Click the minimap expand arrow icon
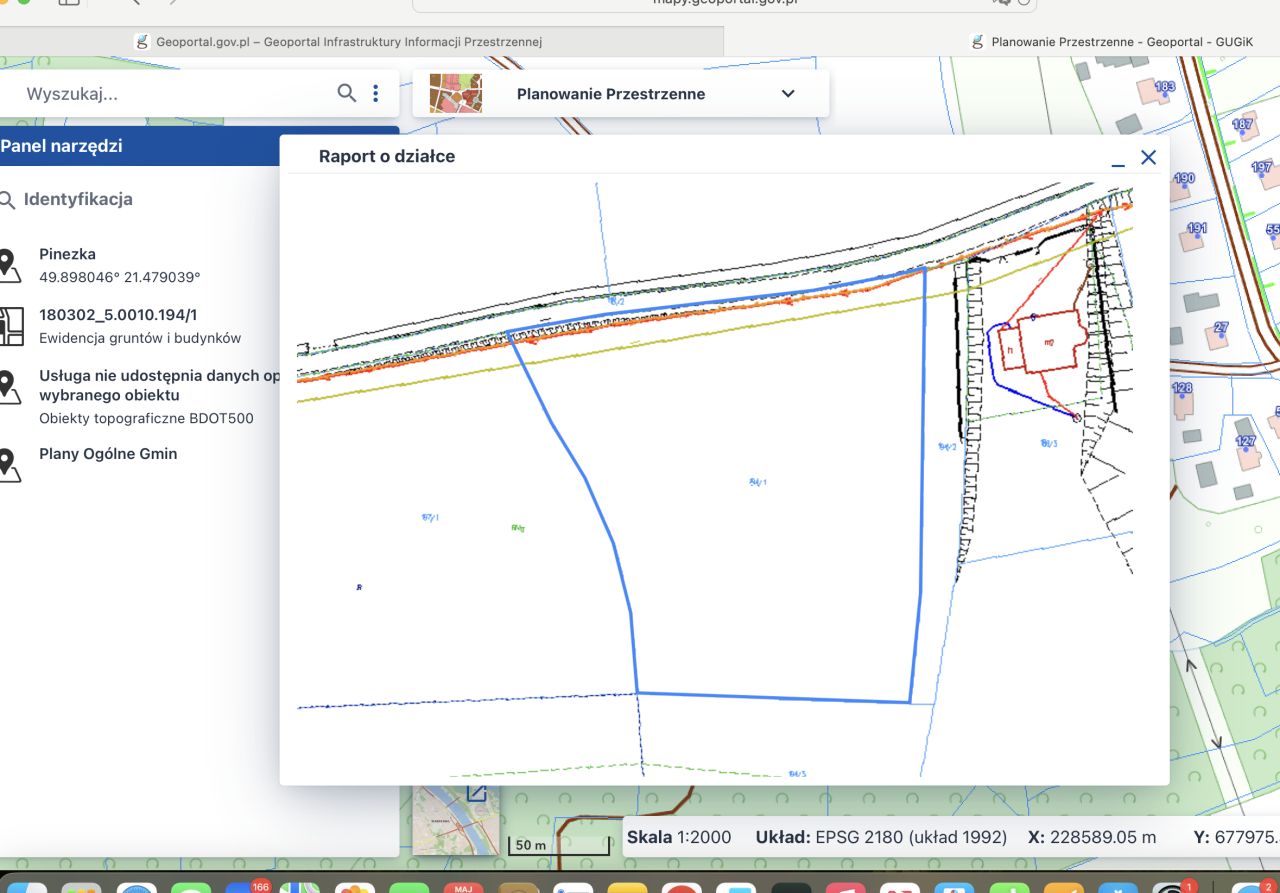Image resolution: width=1280 pixels, height=893 pixels. click(476, 793)
